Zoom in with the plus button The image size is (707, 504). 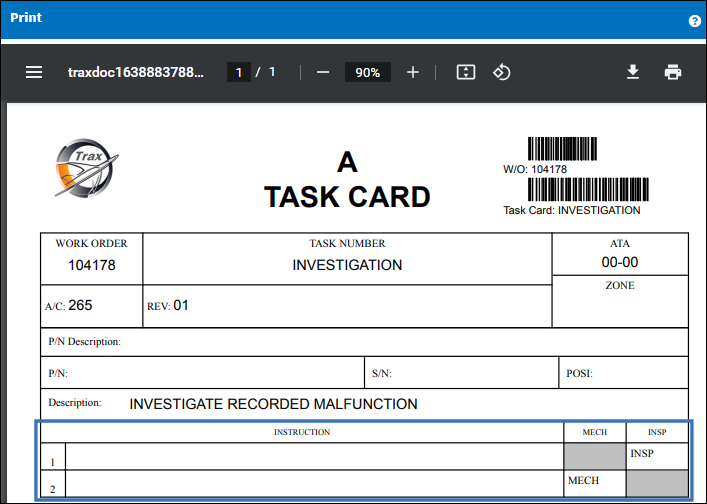413,72
